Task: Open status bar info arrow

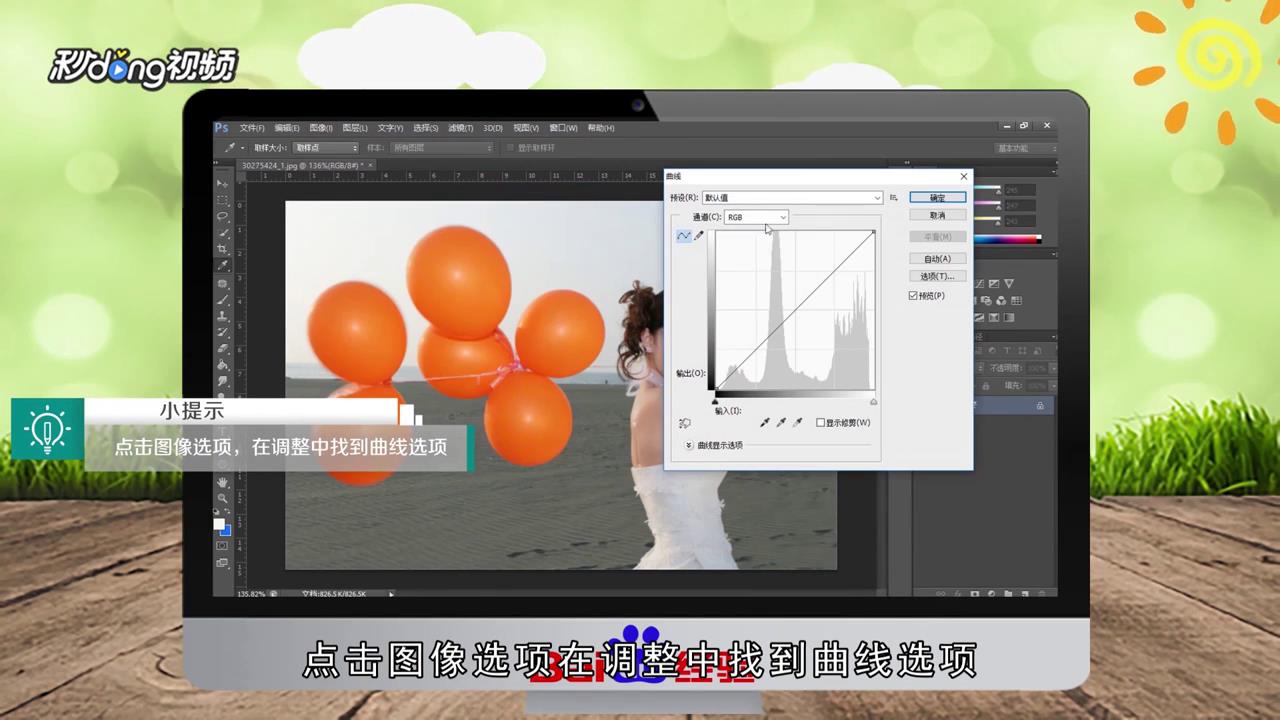Action: coord(391,594)
